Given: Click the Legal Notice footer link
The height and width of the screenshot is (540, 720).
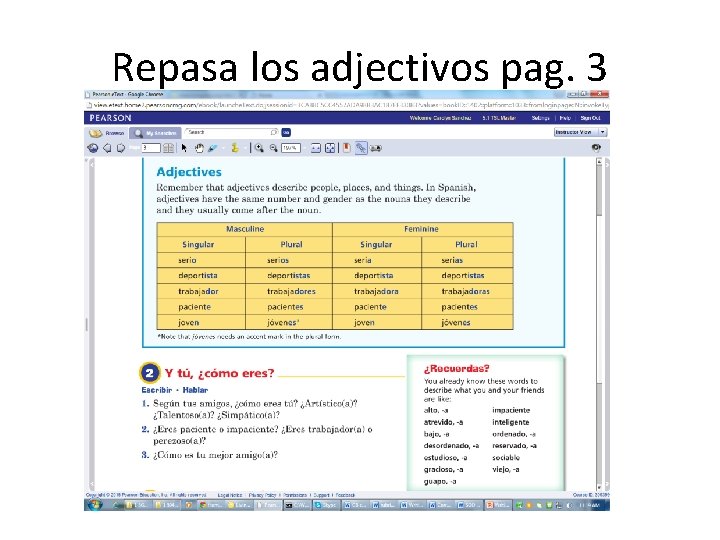Looking at the screenshot, I should click(x=230, y=495).
